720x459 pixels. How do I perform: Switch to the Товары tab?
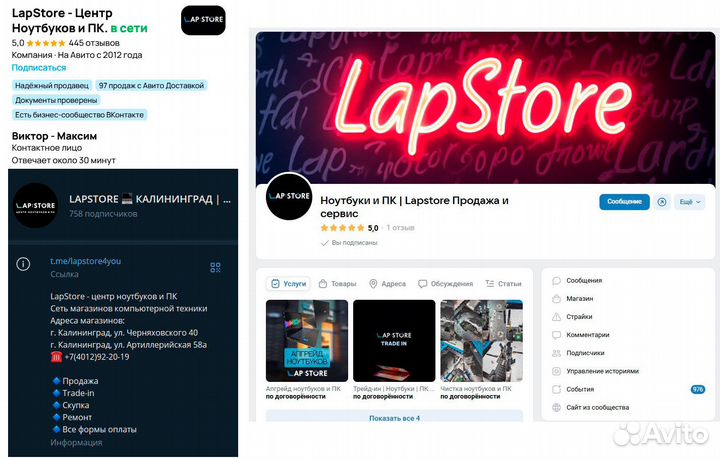tap(338, 284)
